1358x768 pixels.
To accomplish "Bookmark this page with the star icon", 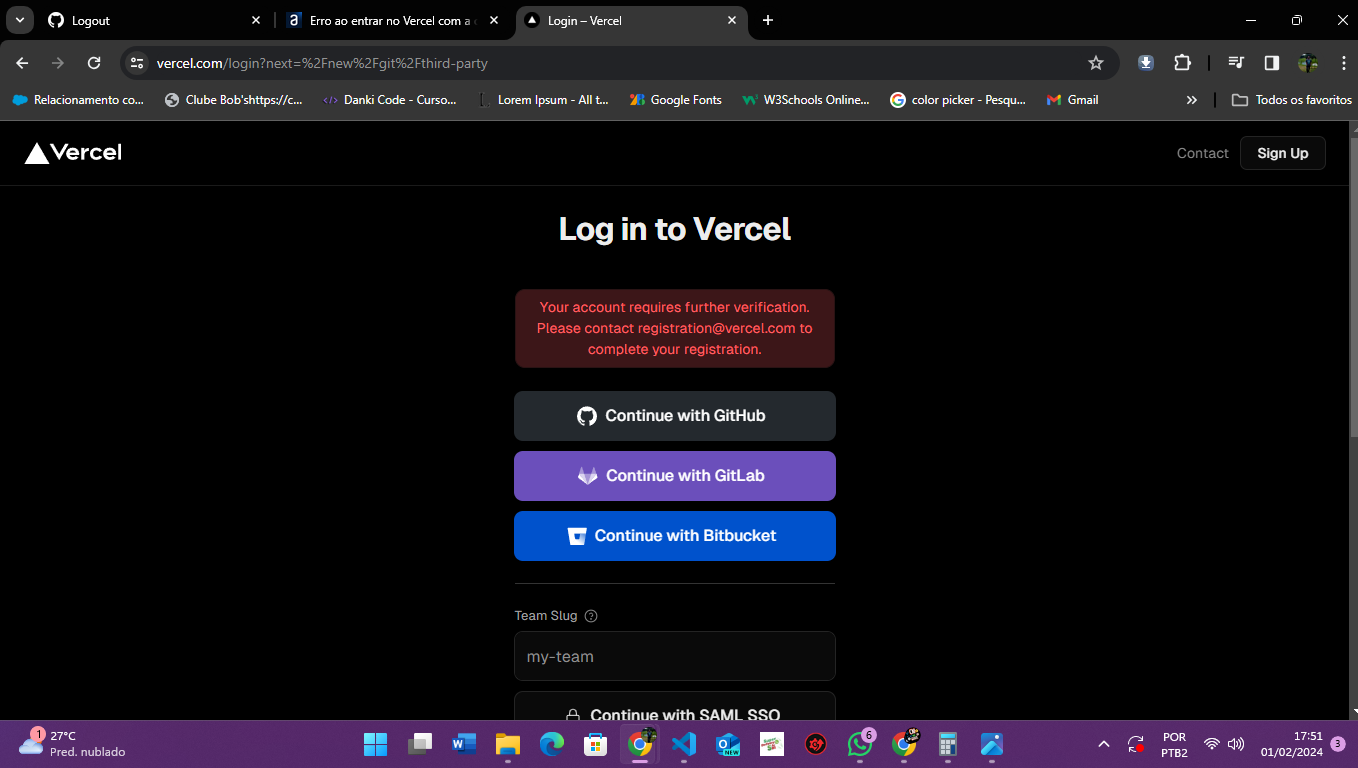I will click(x=1096, y=63).
